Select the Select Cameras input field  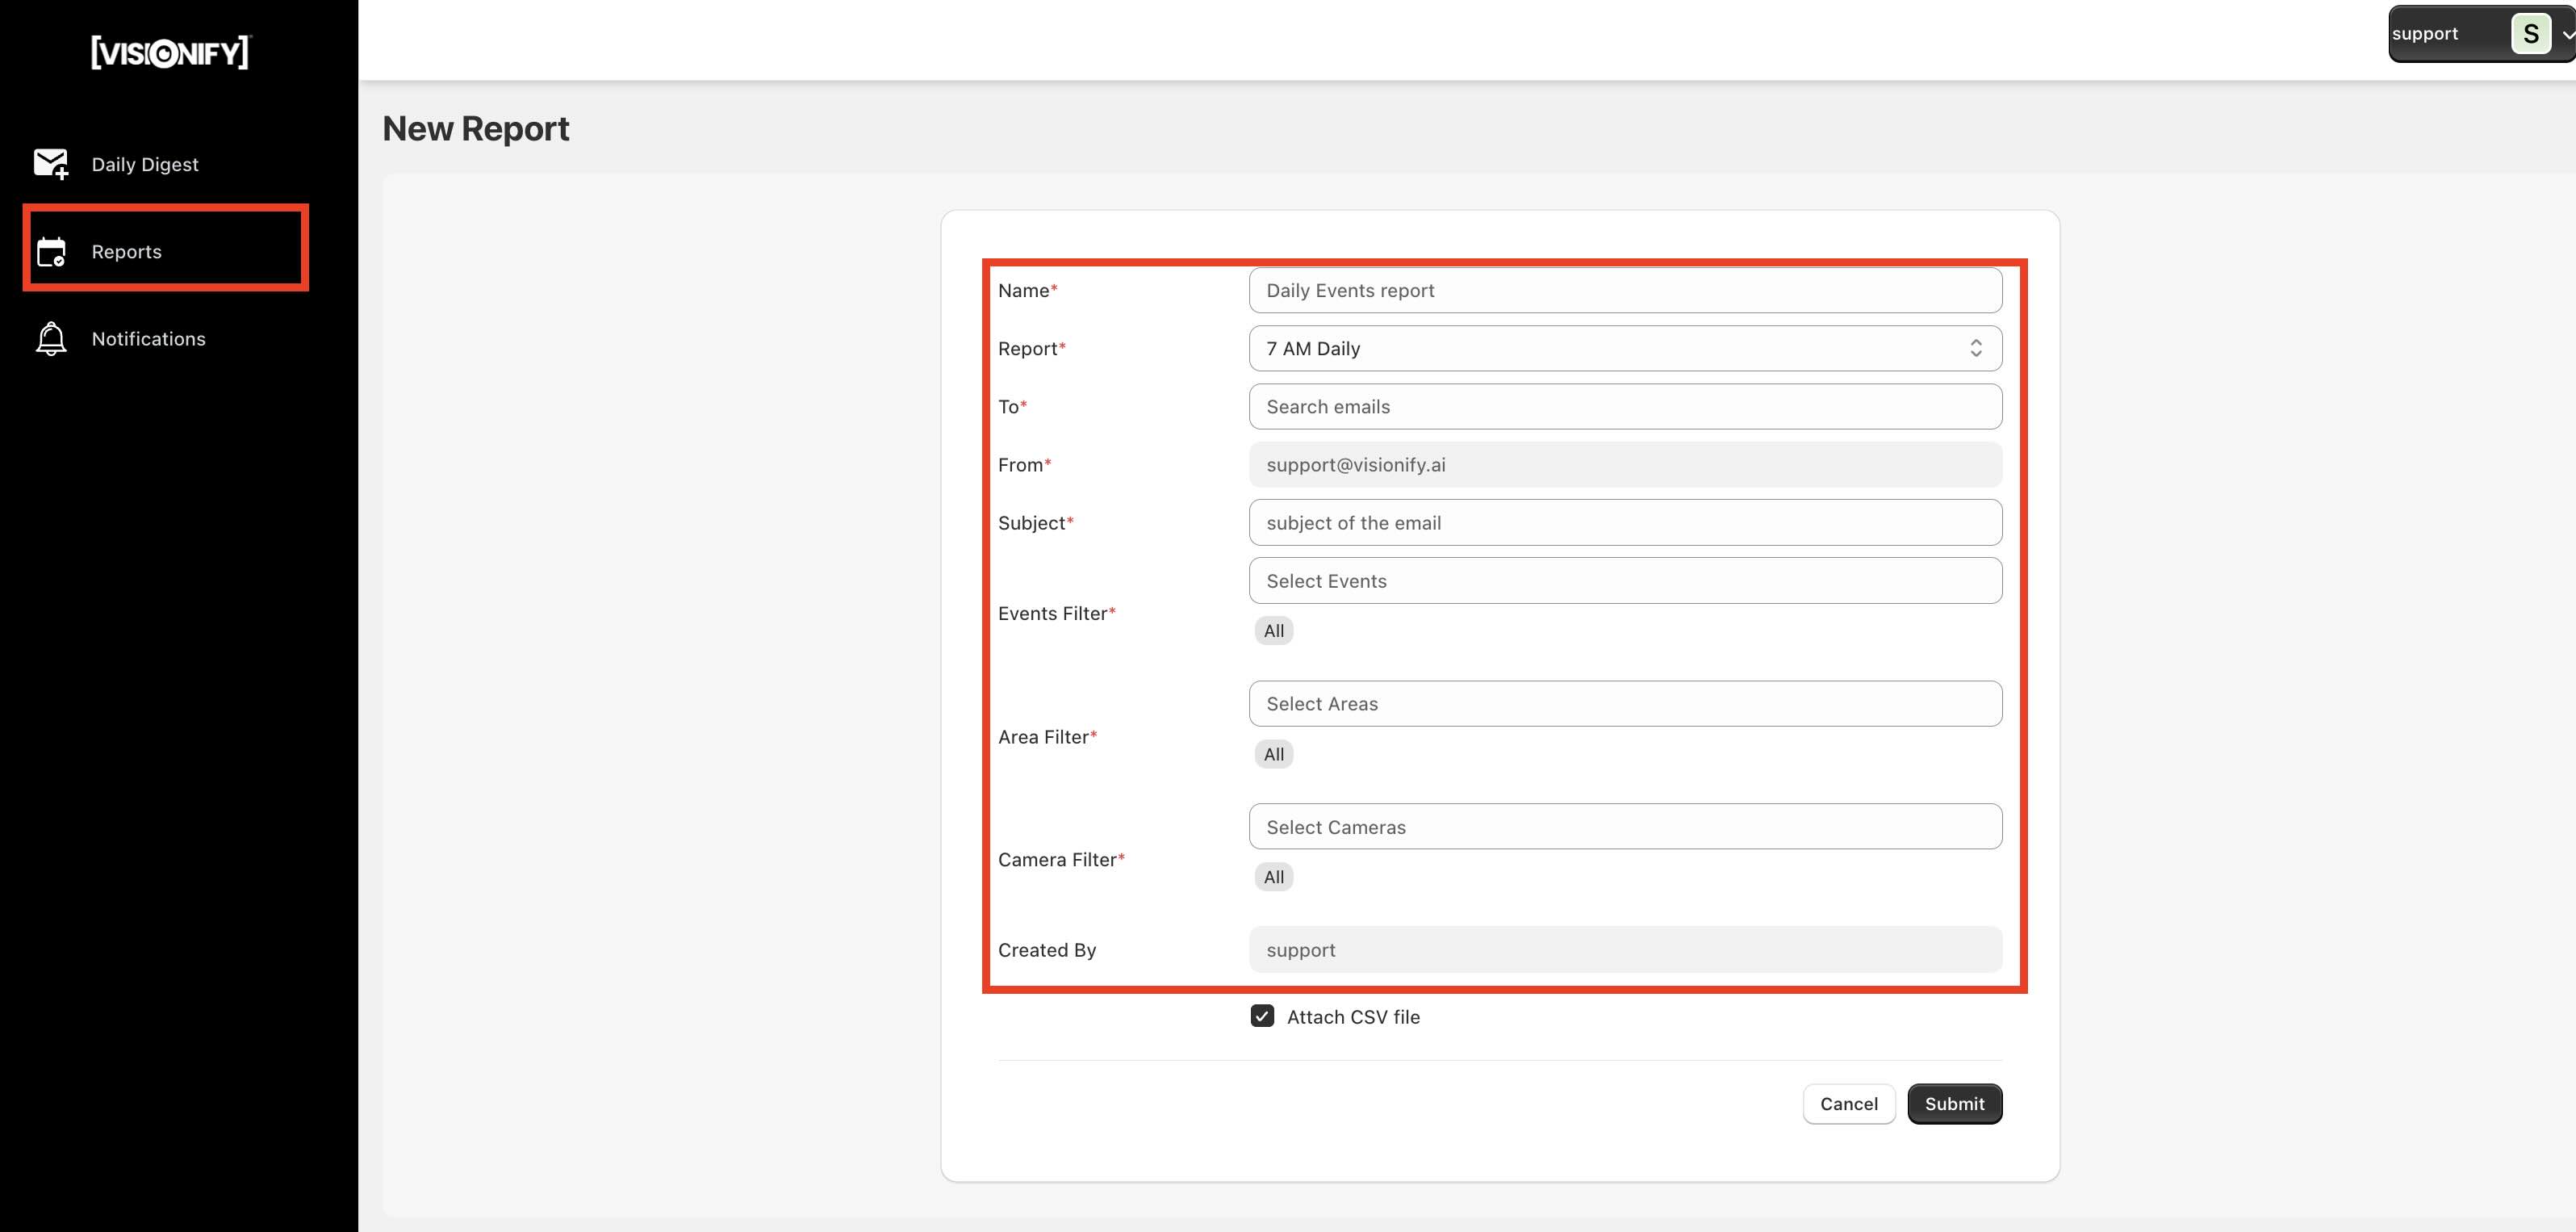(x=1625, y=826)
